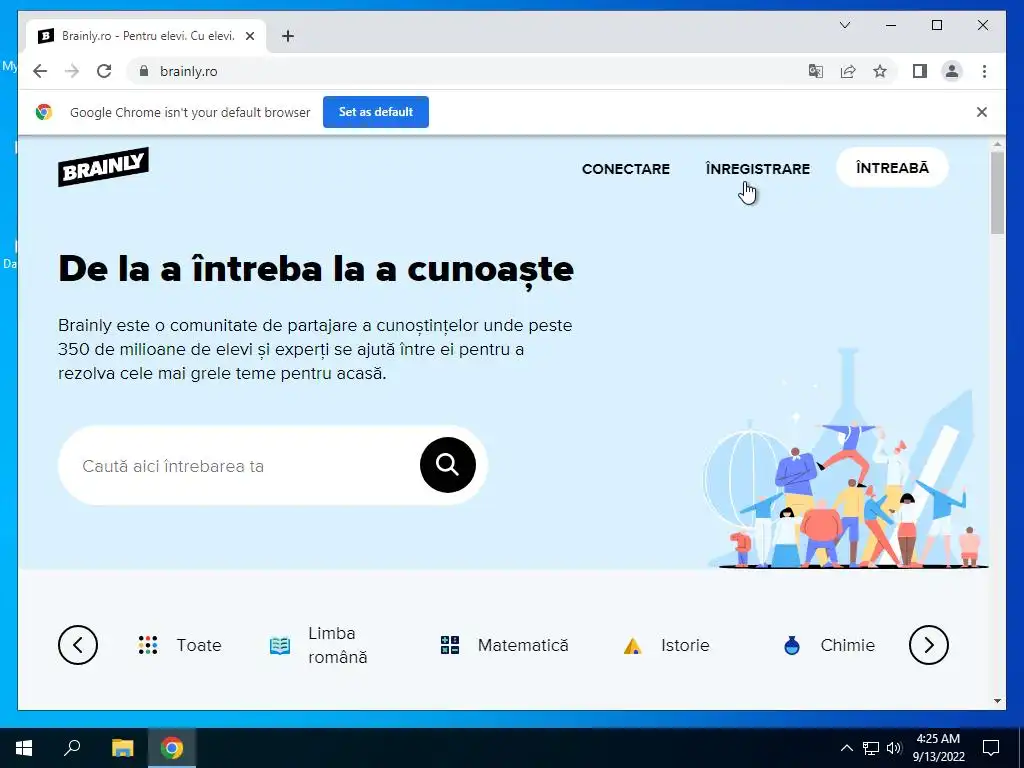The height and width of the screenshot is (768, 1024).
Task: Go back with the browser back arrow
Action: [x=40, y=71]
